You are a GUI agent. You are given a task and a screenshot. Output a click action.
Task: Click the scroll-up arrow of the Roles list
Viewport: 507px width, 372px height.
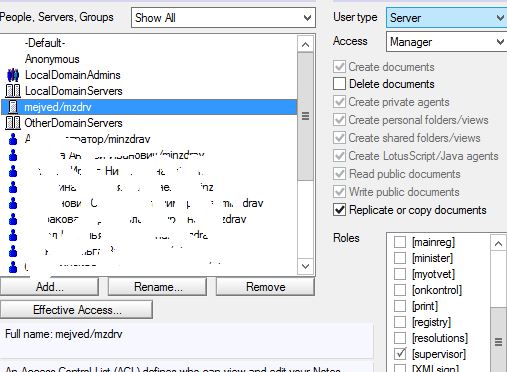(498, 243)
